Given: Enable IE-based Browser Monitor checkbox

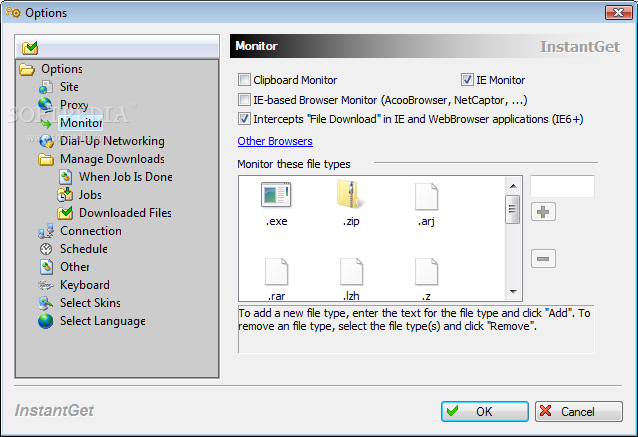Looking at the screenshot, I should pyautogui.click(x=244, y=100).
